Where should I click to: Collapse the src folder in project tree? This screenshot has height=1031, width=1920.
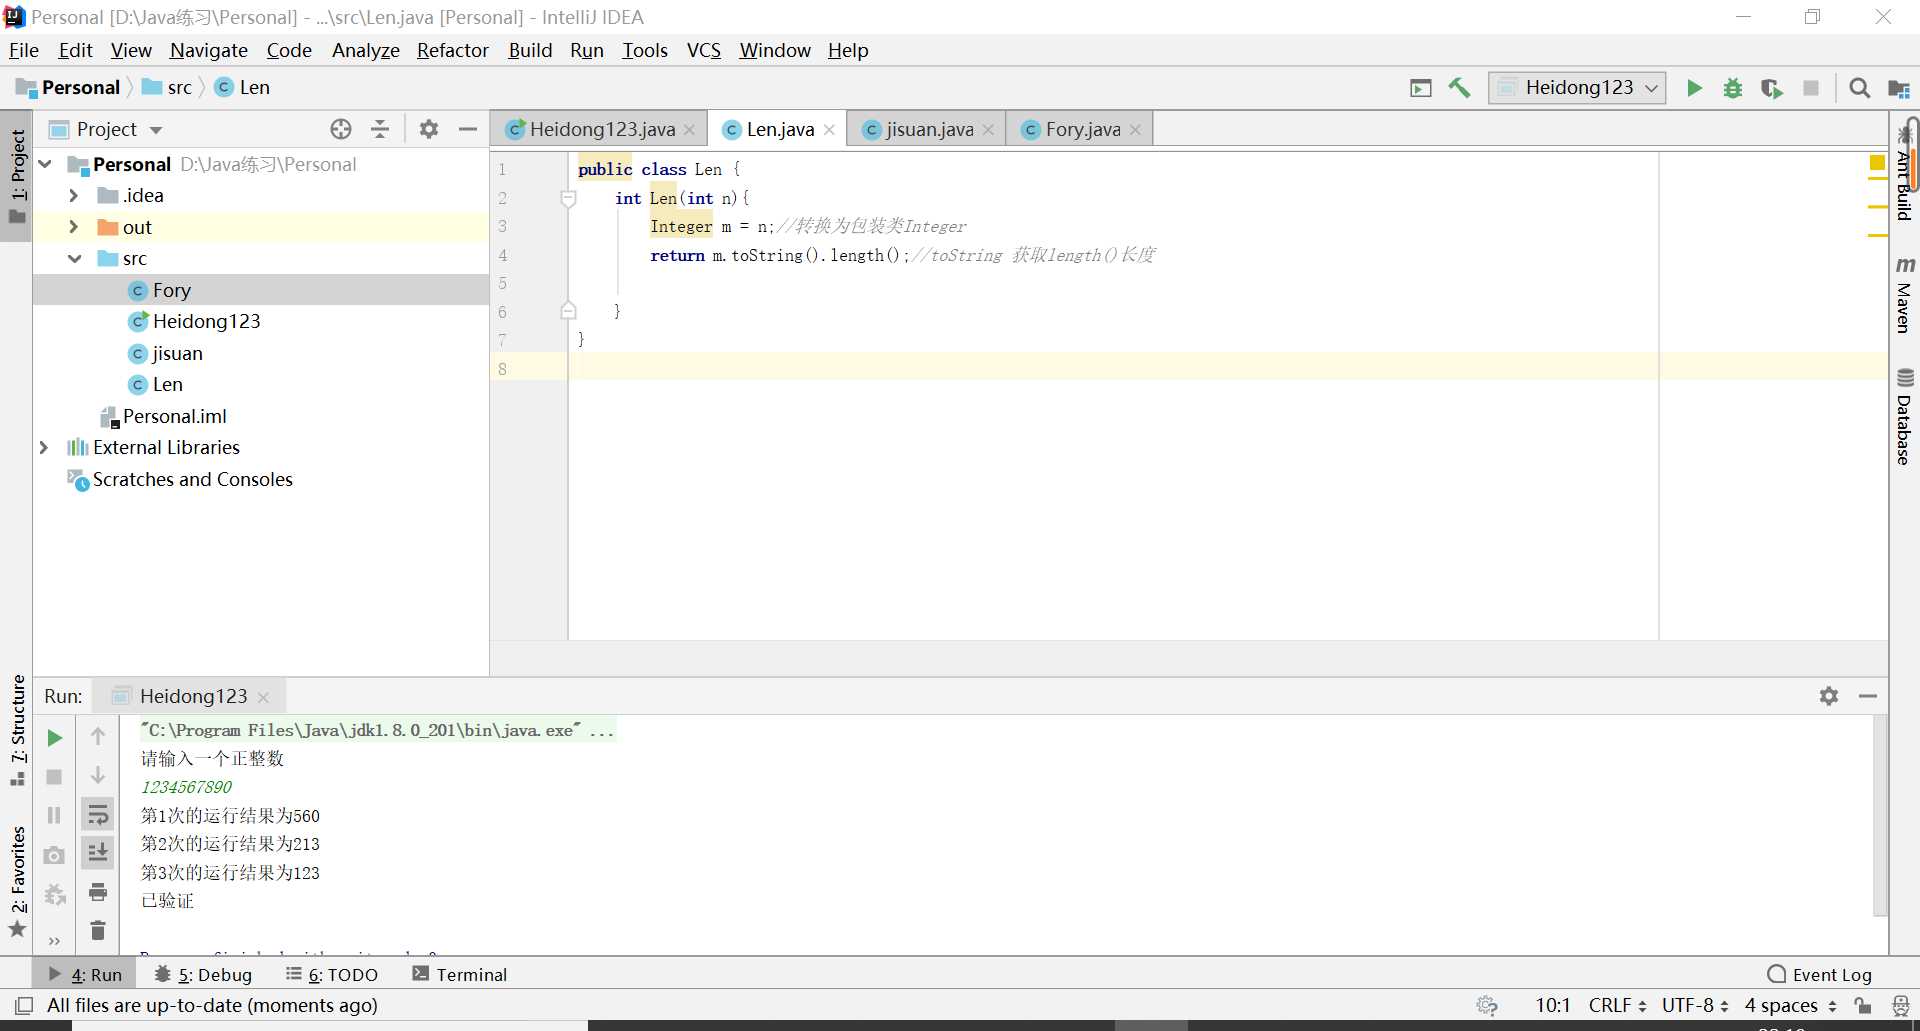coord(75,259)
